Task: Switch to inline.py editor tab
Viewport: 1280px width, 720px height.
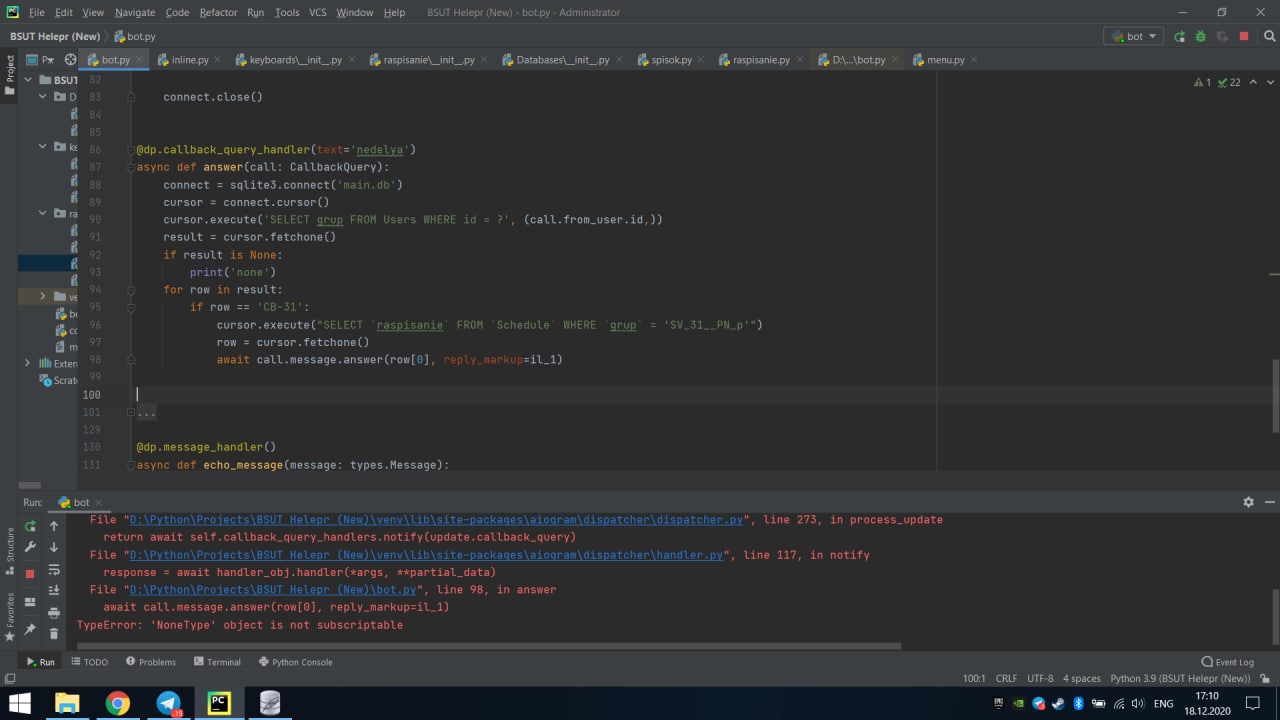Action: tap(190, 60)
